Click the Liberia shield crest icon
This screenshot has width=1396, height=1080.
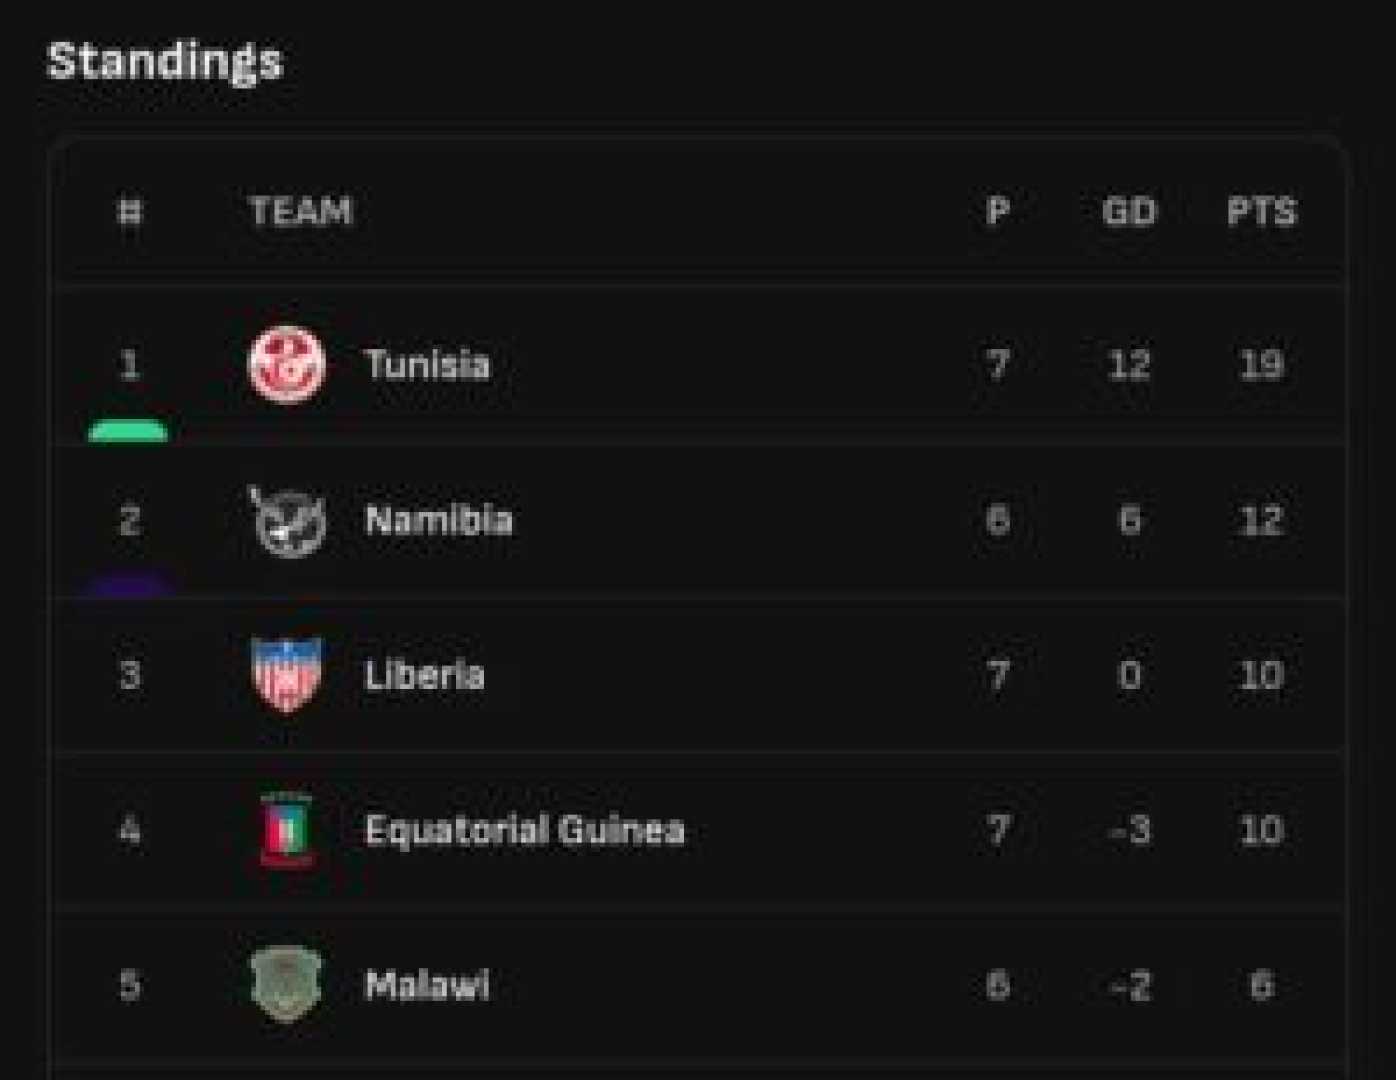pos(287,675)
